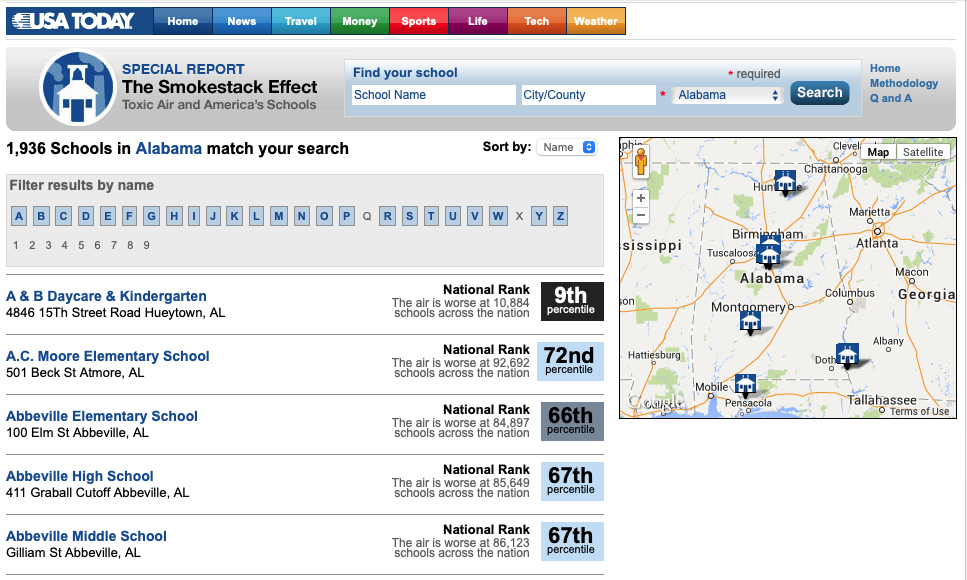
Task: Filter results by letter F
Action: pyautogui.click(x=129, y=216)
